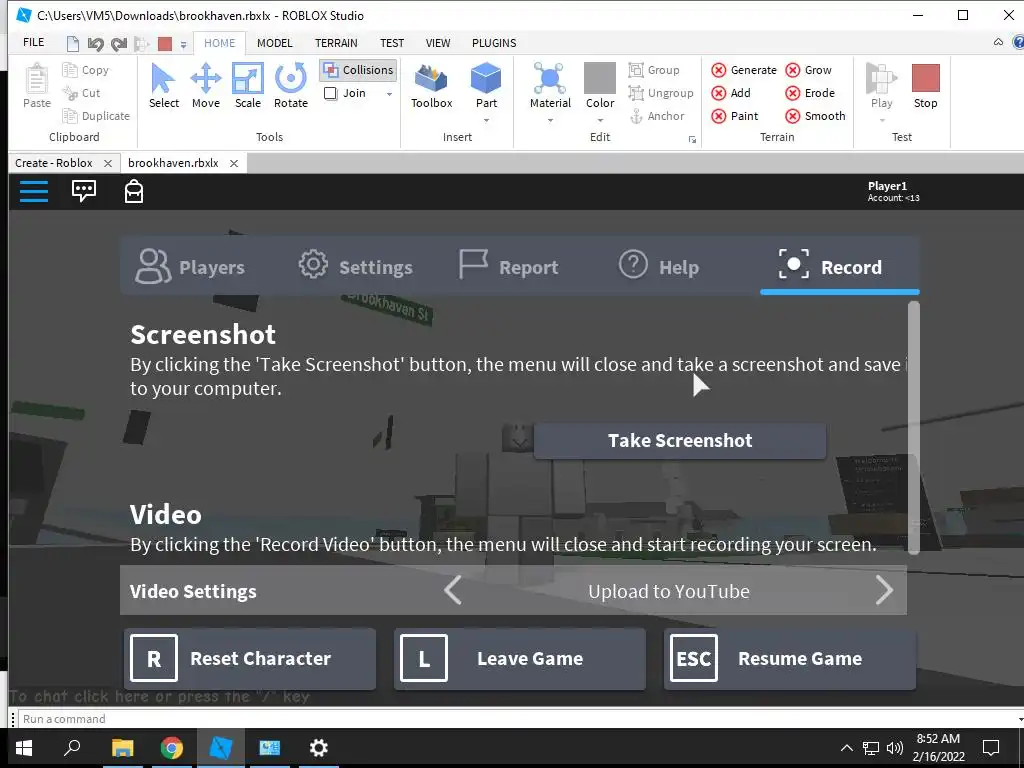This screenshot has height=768, width=1024.
Task: Insert a new Part
Action: 486,86
